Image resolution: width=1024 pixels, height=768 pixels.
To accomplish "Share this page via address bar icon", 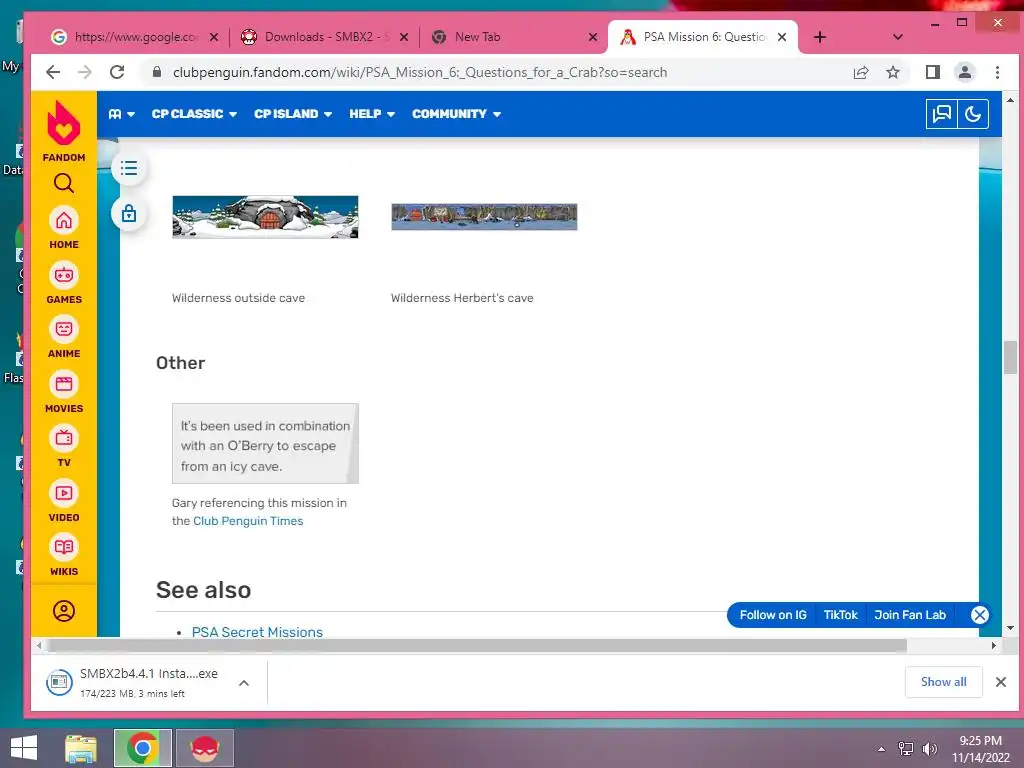I will point(861,72).
